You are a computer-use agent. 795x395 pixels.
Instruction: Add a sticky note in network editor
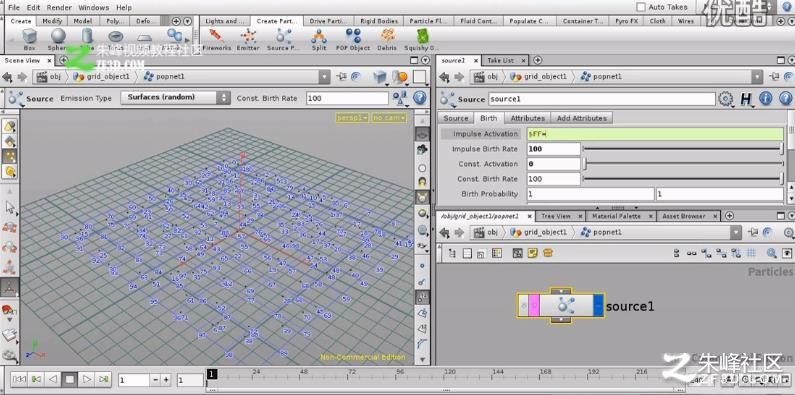(x=532, y=253)
